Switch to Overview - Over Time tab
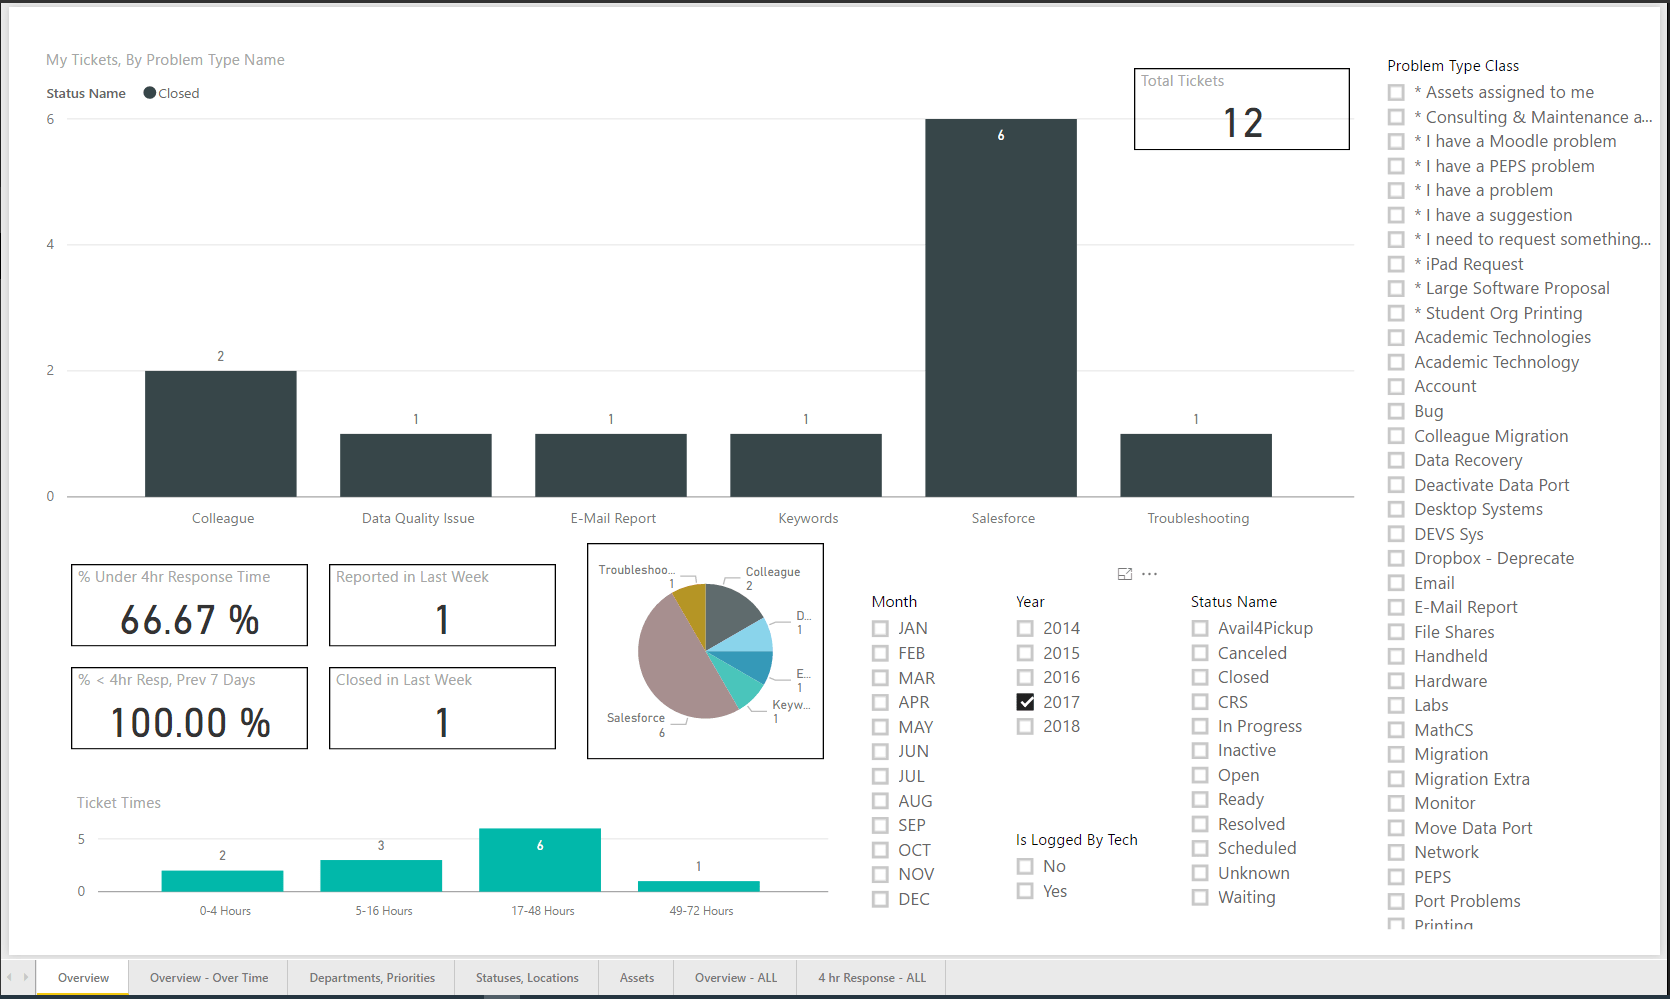 [x=208, y=978]
